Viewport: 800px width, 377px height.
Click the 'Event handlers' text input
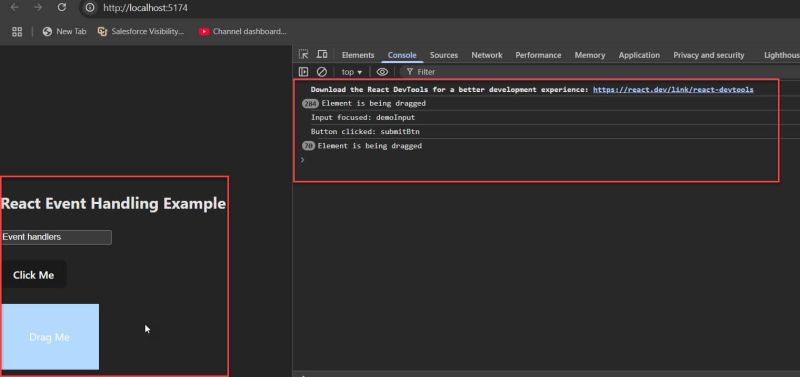coord(56,237)
